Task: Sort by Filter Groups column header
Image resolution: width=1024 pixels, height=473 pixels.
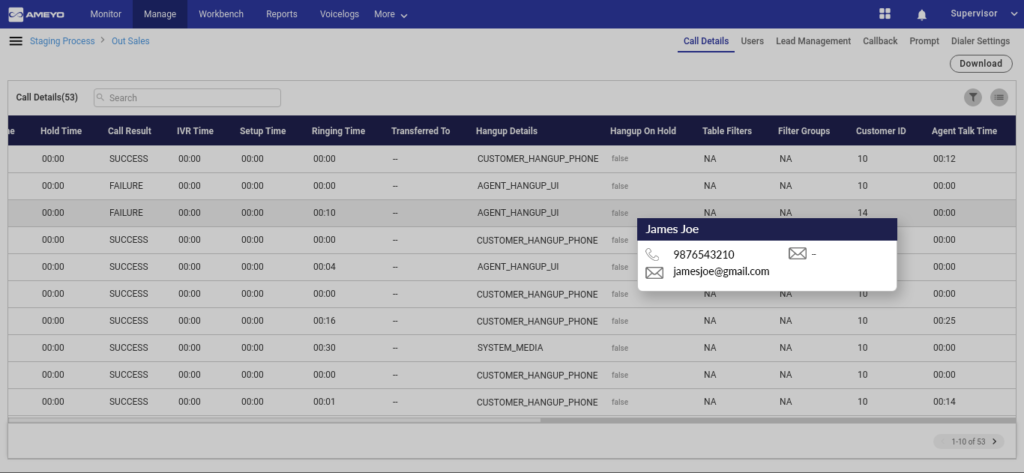Action: pyautogui.click(x=804, y=131)
